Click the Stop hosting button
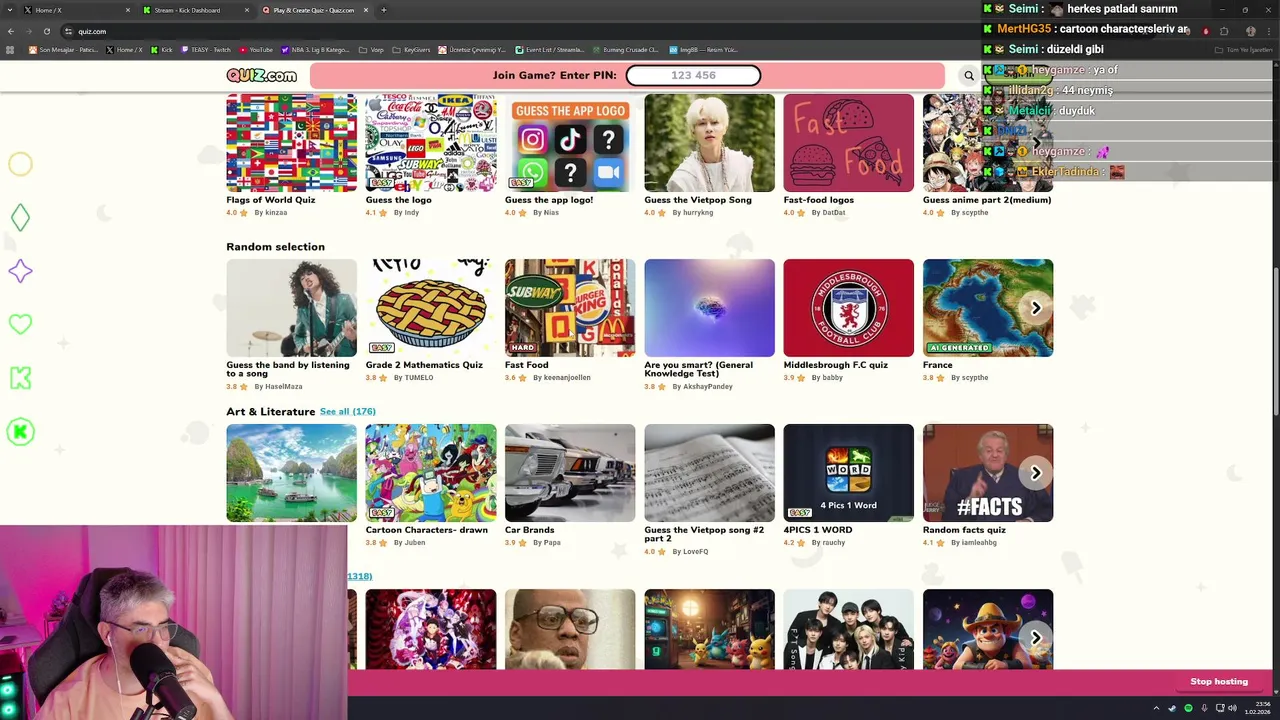Screen dimensions: 1280x720 (x=1218, y=681)
